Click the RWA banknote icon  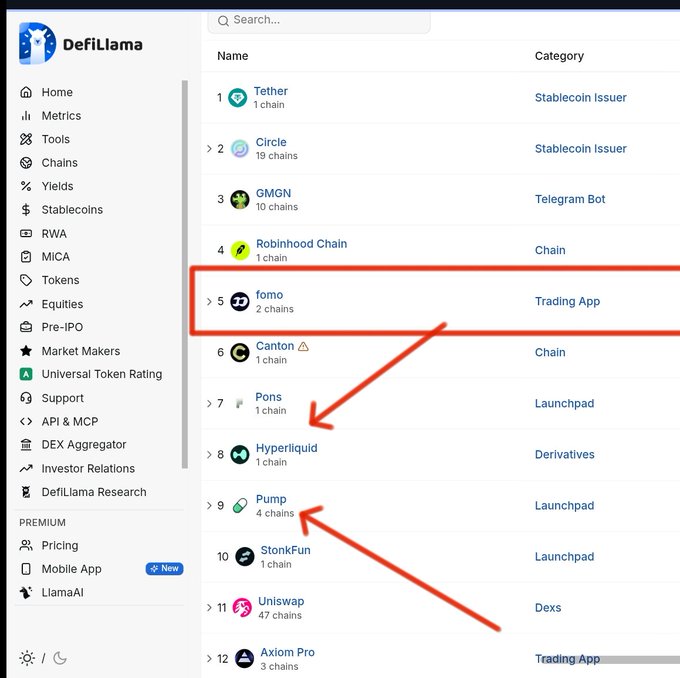click(26, 233)
